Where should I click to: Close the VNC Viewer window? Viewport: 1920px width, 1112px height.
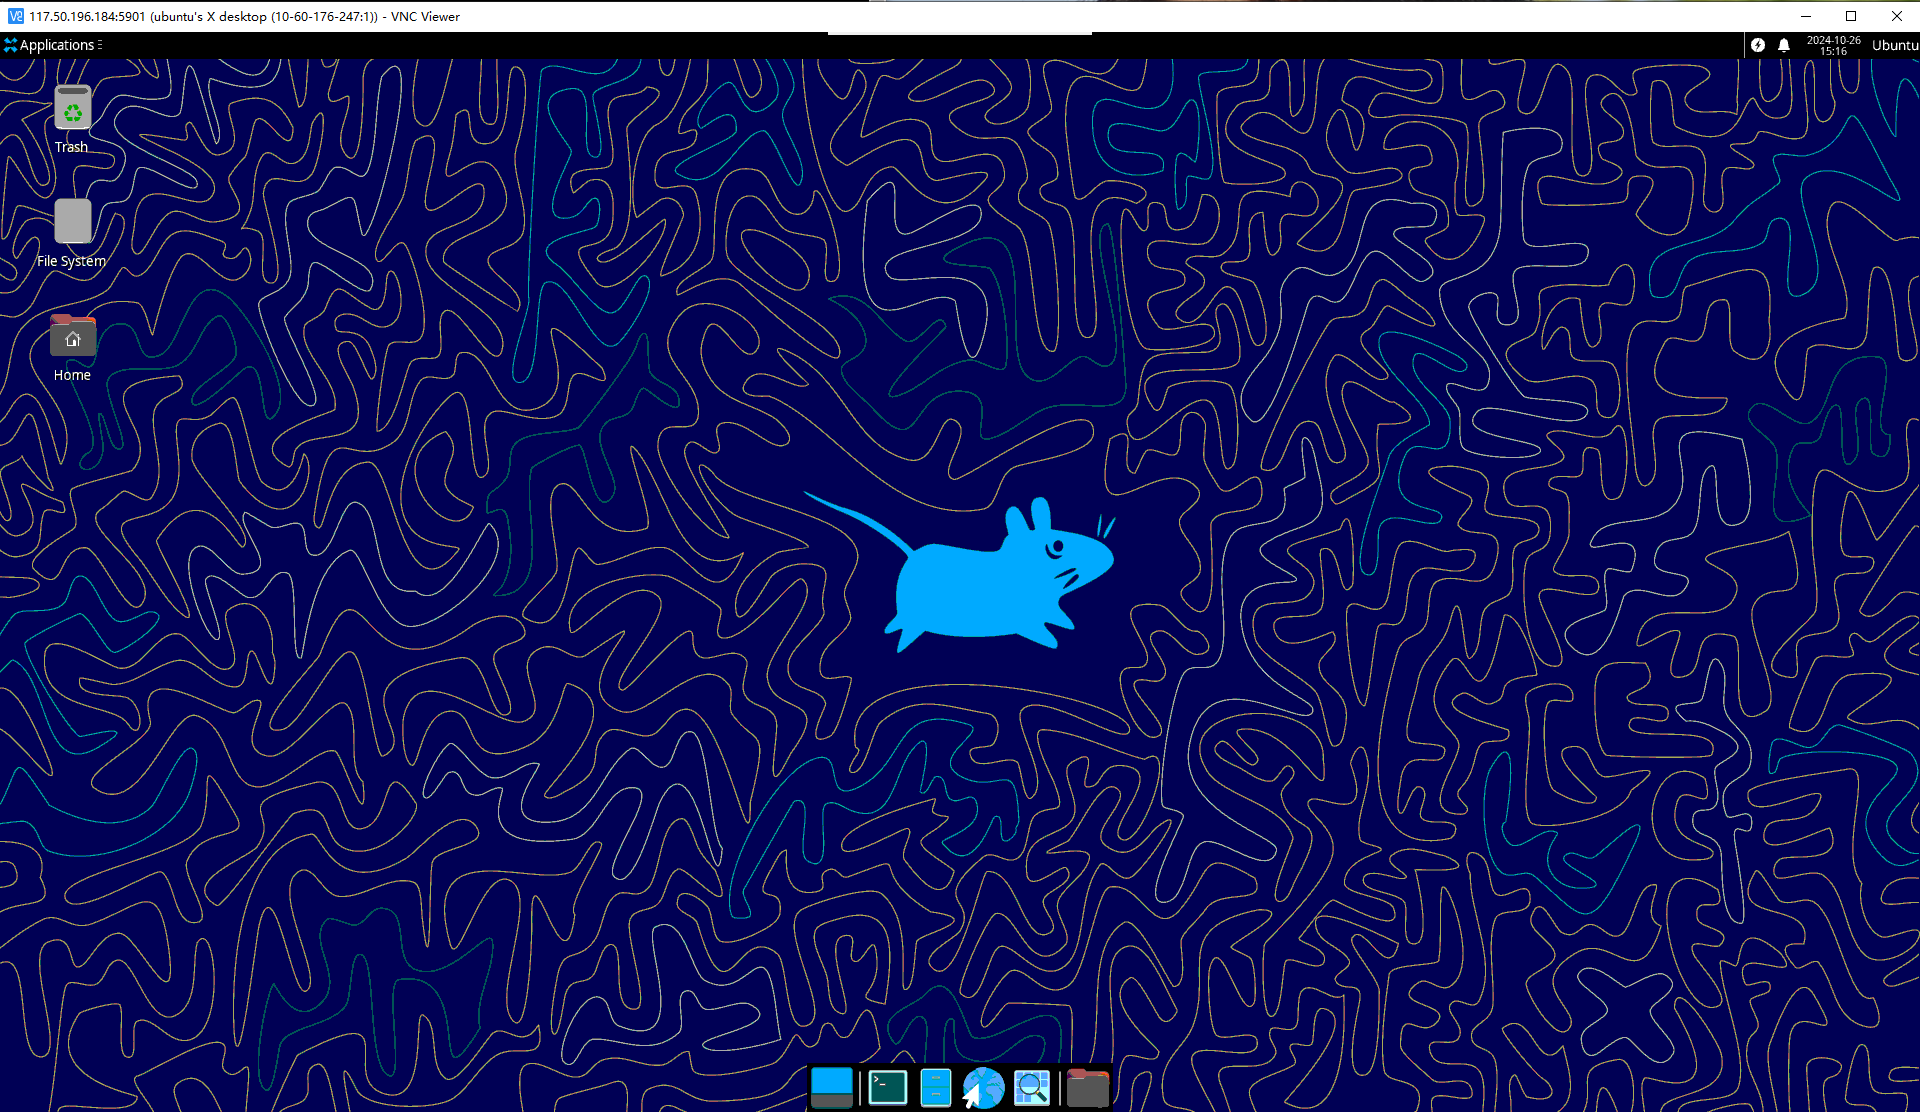[x=1897, y=16]
